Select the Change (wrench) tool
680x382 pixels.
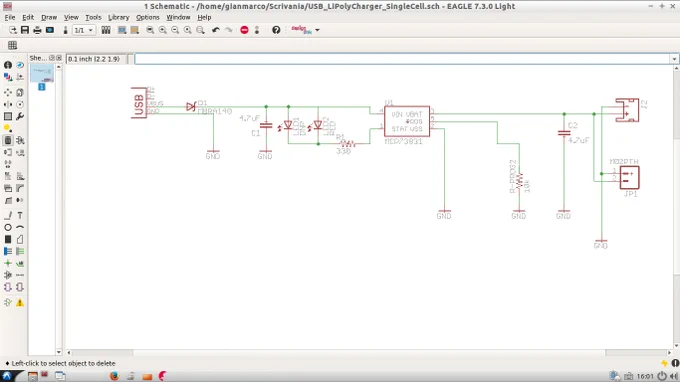tap(20, 117)
